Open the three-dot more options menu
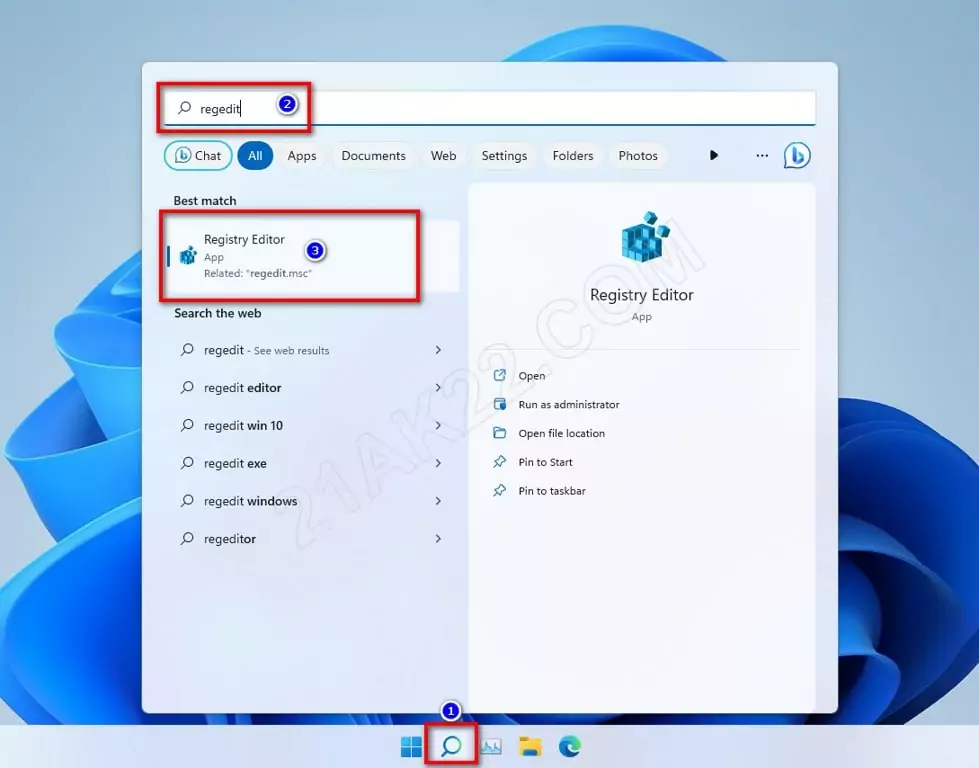Image resolution: width=979 pixels, height=768 pixels. click(x=762, y=155)
